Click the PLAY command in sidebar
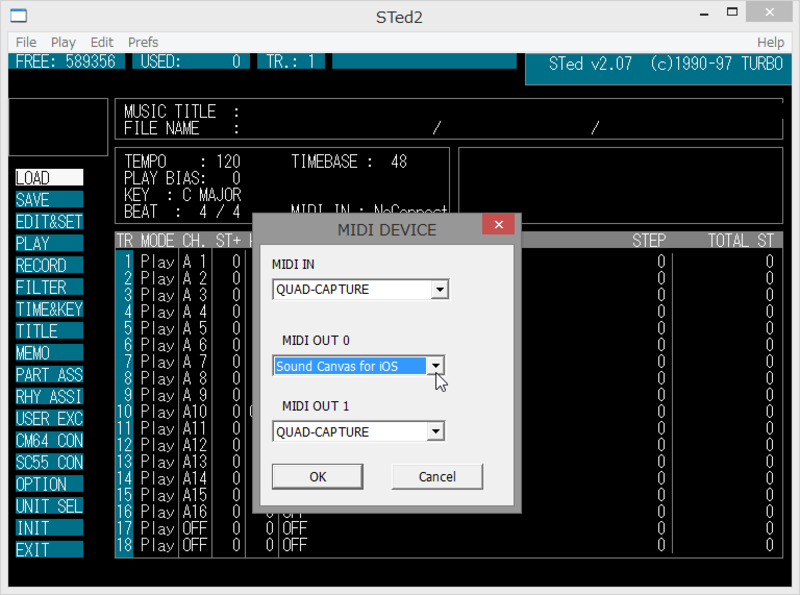This screenshot has height=595, width=800. click(x=49, y=243)
